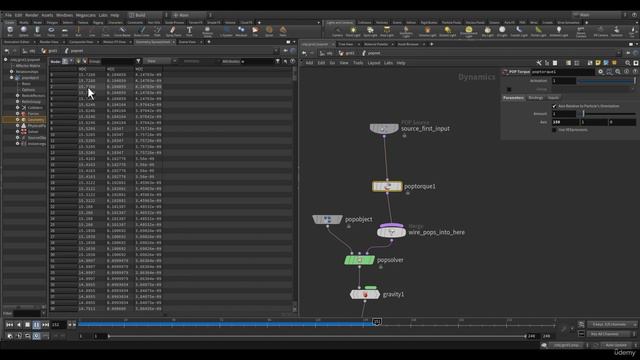Open the File menu
This screenshot has width=640, height=360.
point(8,15)
